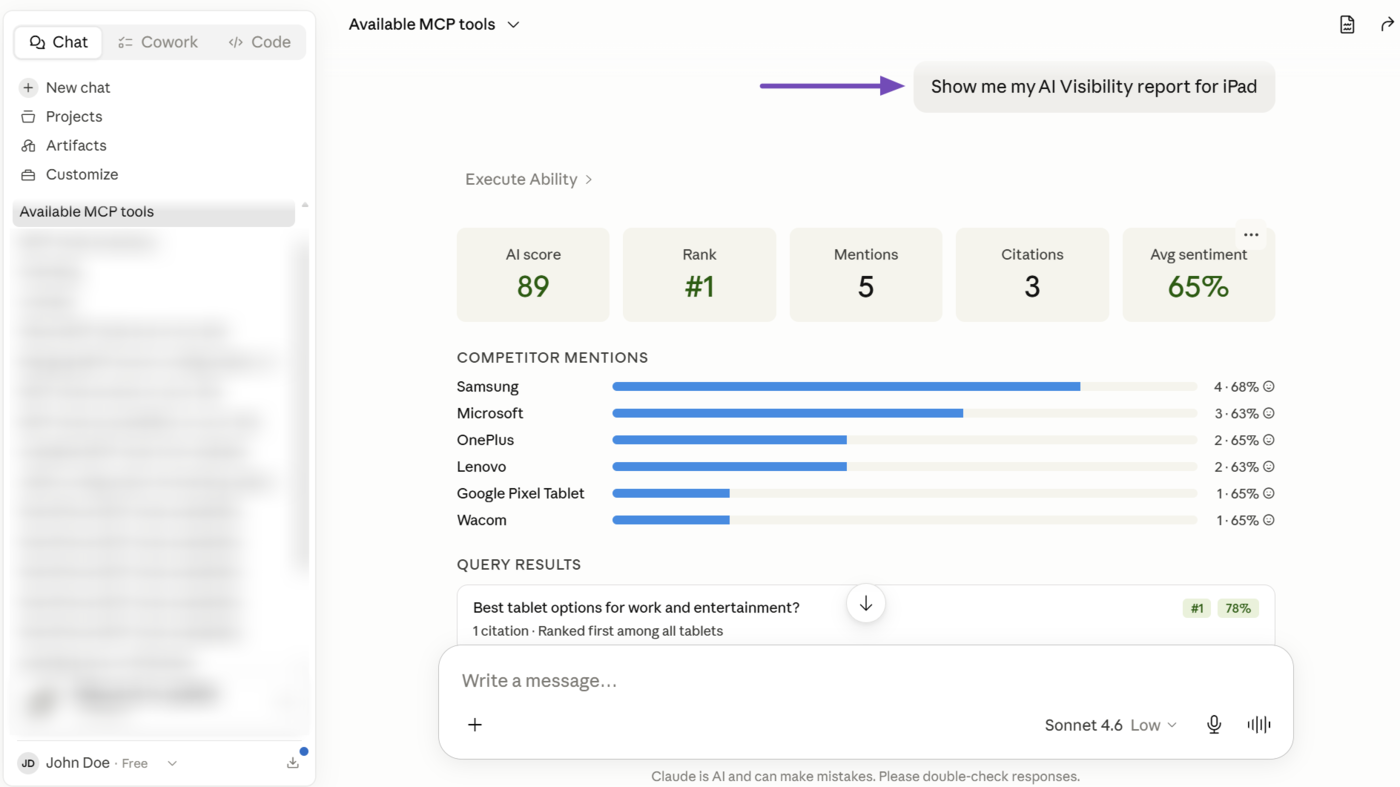Open the Best tablet options query result
Image resolution: width=1400 pixels, height=787 pixels.
(x=866, y=616)
